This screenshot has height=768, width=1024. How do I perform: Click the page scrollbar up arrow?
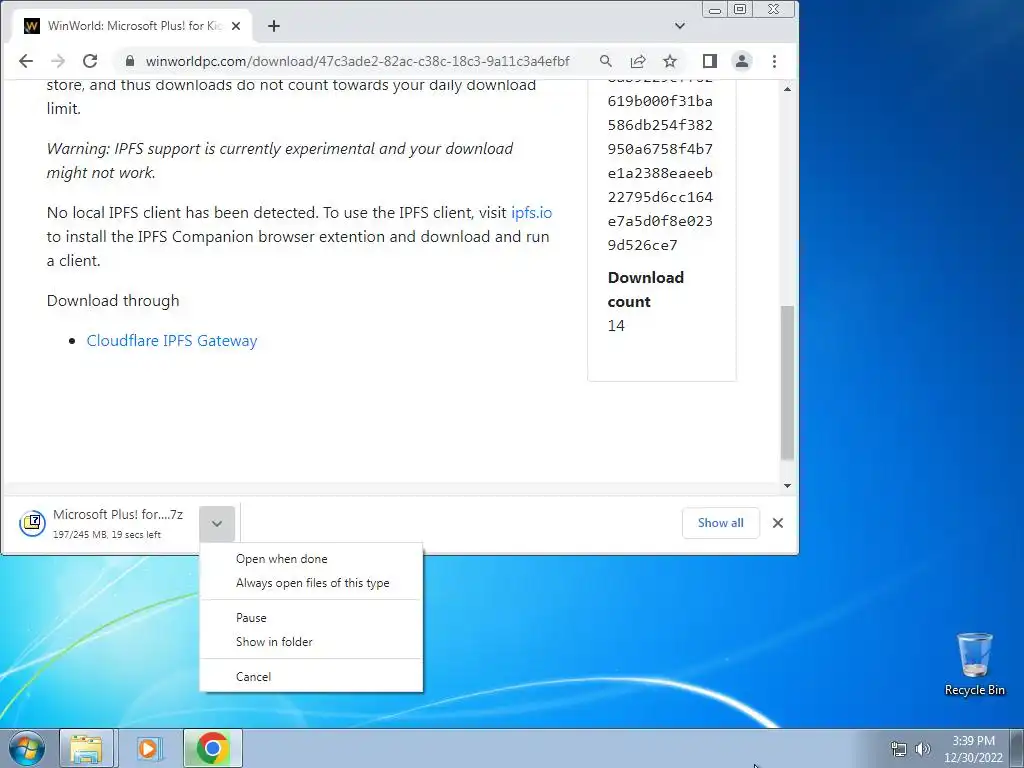pyautogui.click(x=788, y=89)
